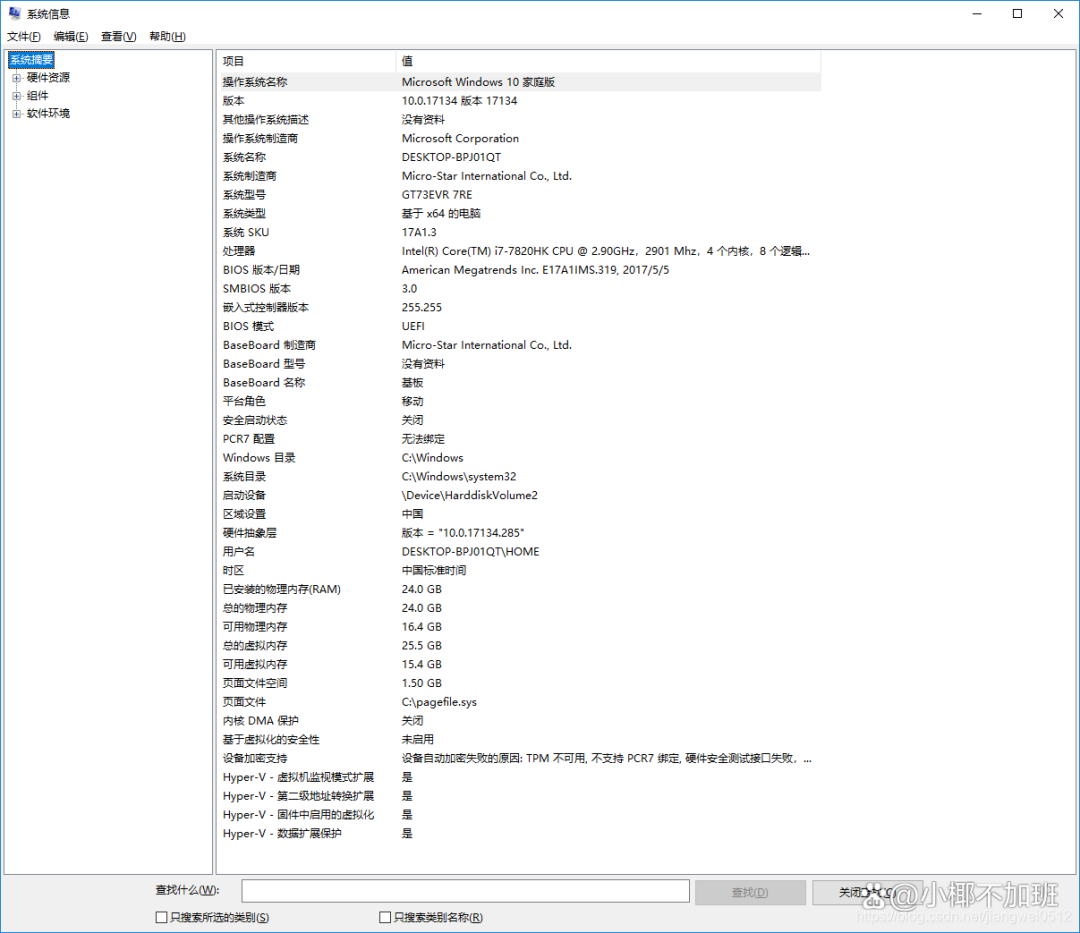The width and height of the screenshot is (1080, 933).
Task: Expand the 组件 tree node
Action: pos(16,96)
